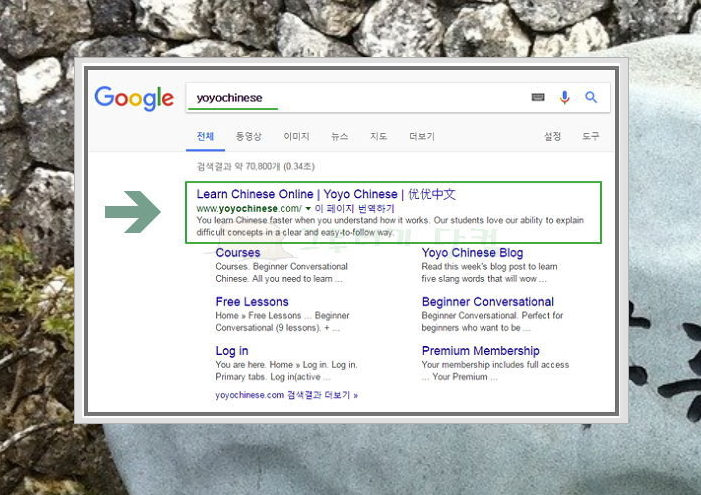Screen dimensions: 701x495
Task: Click the www.yoyochinese.com green URL text
Action: 249,209
